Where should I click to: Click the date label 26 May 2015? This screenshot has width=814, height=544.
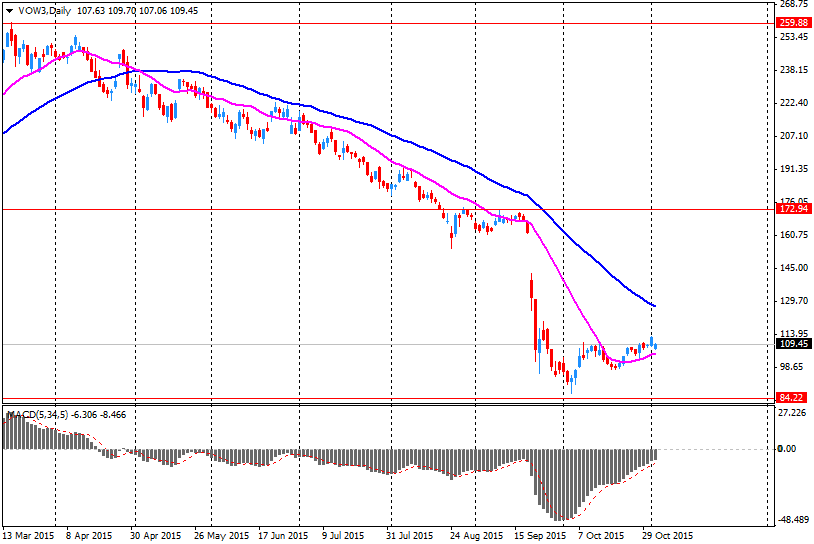[222, 535]
